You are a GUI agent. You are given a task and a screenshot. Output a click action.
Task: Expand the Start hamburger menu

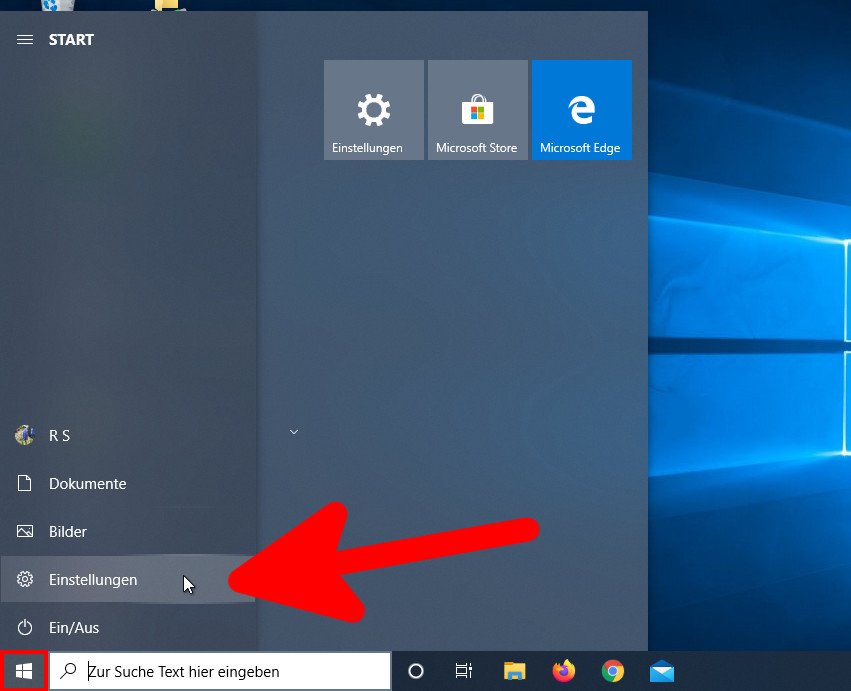(24, 40)
